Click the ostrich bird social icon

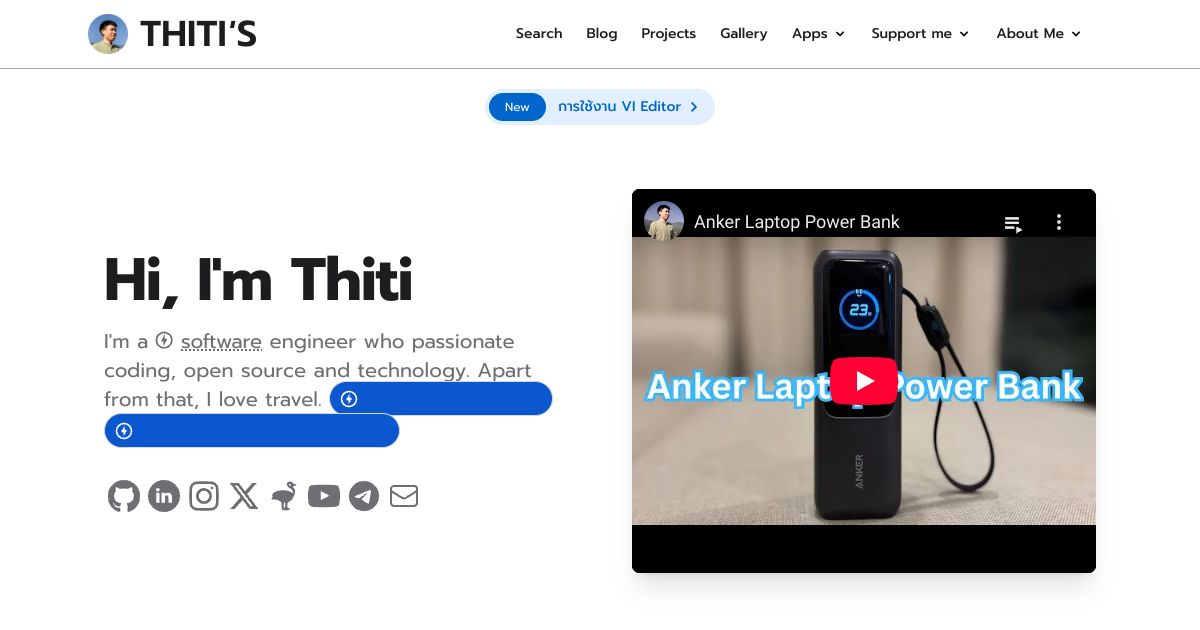(284, 496)
